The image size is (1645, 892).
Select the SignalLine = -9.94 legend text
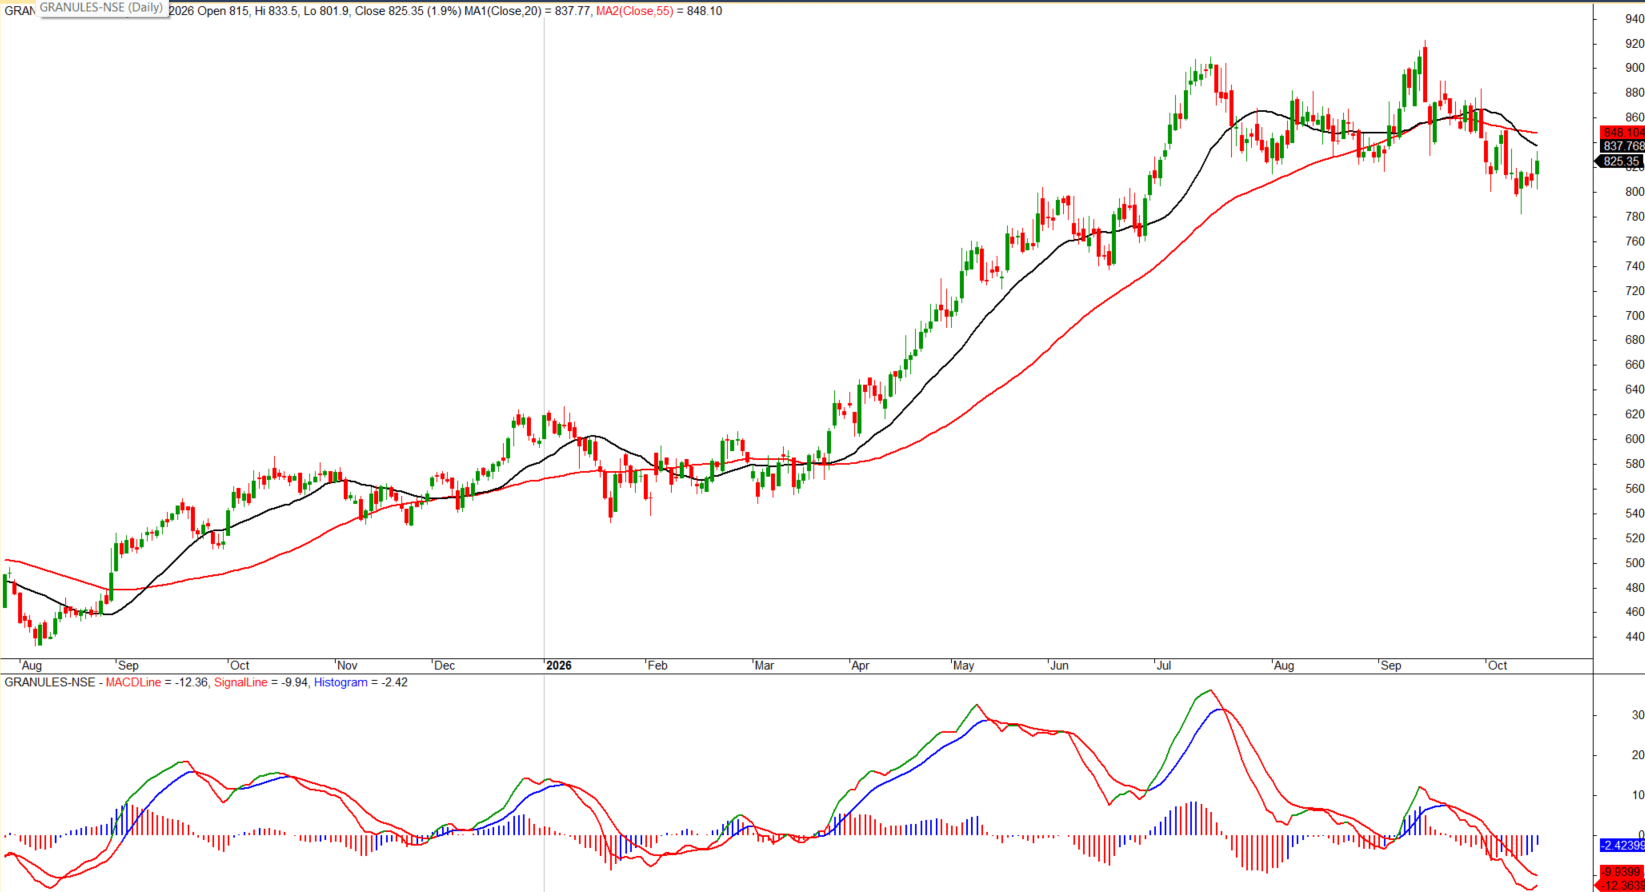pyautogui.click(x=262, y=682)
